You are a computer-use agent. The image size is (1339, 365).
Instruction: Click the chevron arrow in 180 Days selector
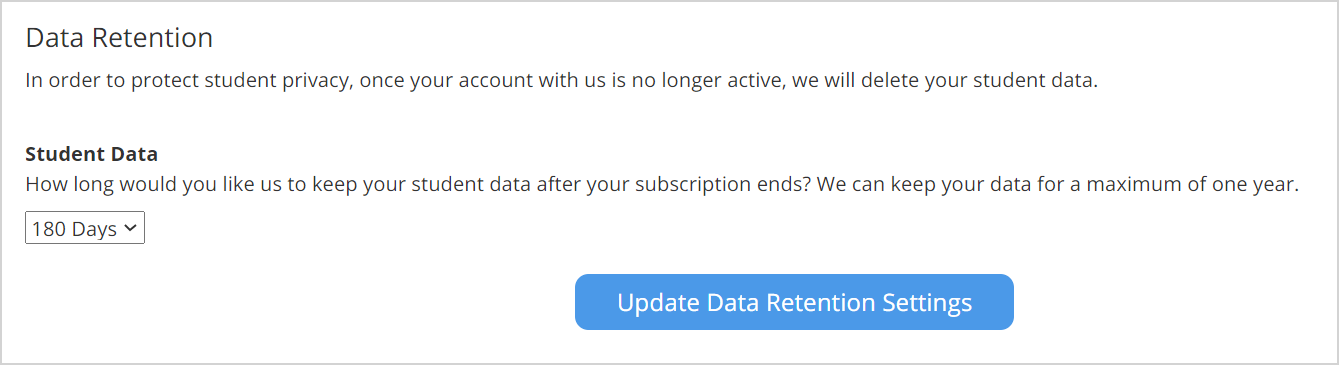(131, 229)
